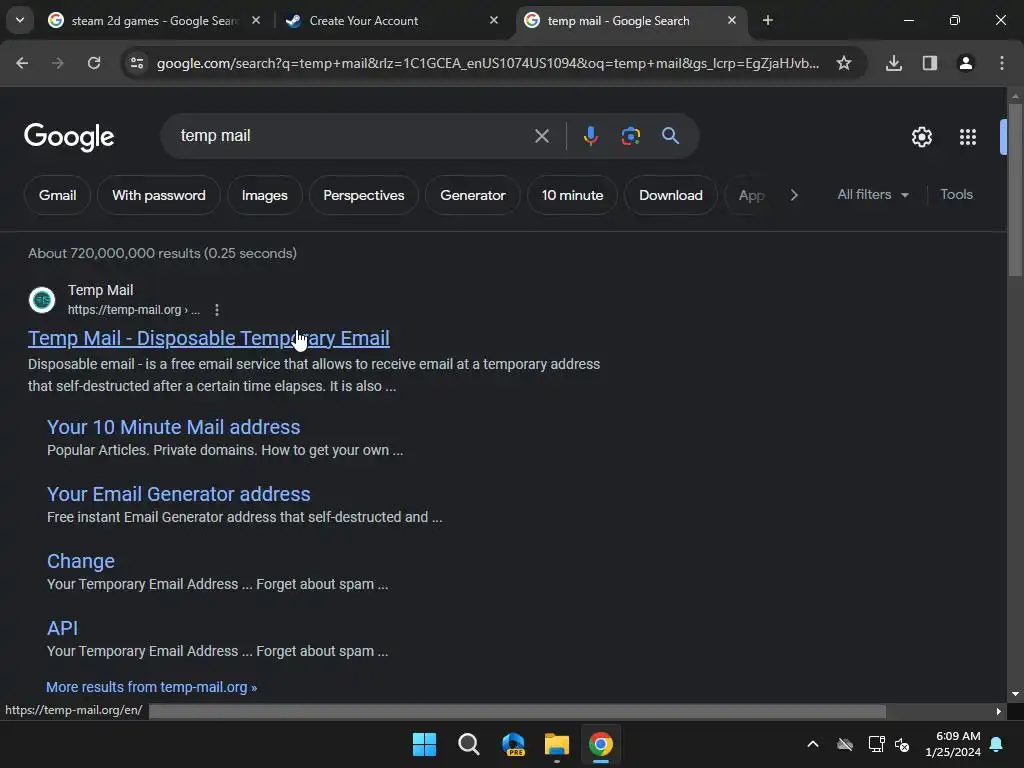Screen dimensions: 1024x768
Task: Select the Gmail filter chip
Action: coord(57,195)
